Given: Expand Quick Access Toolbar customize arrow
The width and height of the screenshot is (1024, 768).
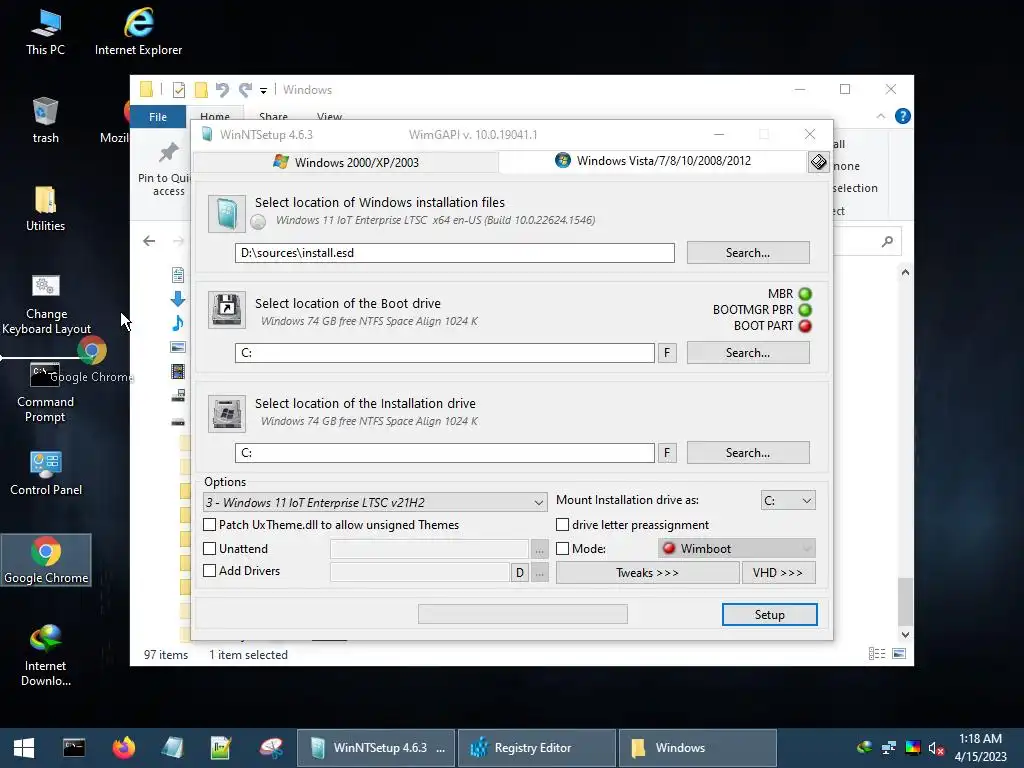Looking at the screenshot, I should [x=263, y=90].
